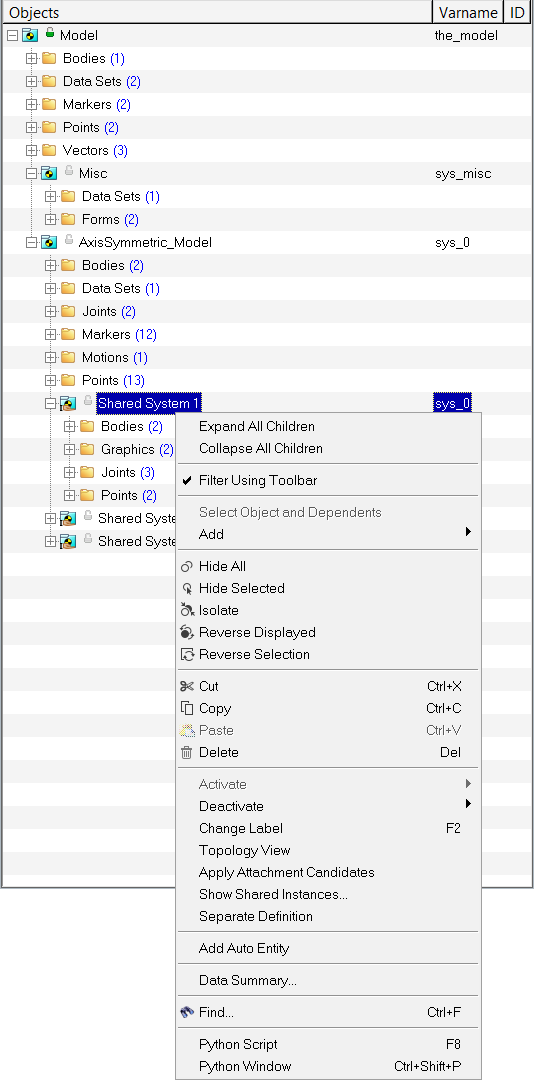
Task: Click the Isolate icon in context menu
Action: (x=187, y=610)
